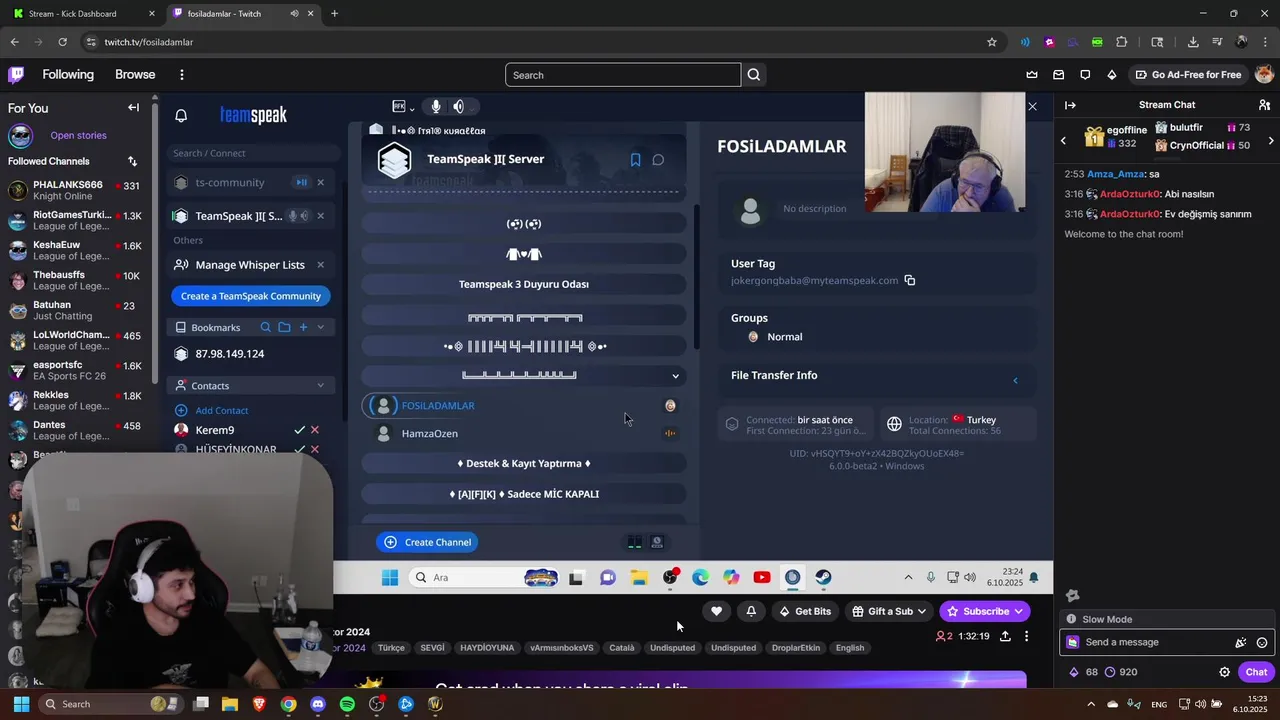1280x720 pixels.
Task: Open Spotify from Windows taskbar
Action: 347,704
